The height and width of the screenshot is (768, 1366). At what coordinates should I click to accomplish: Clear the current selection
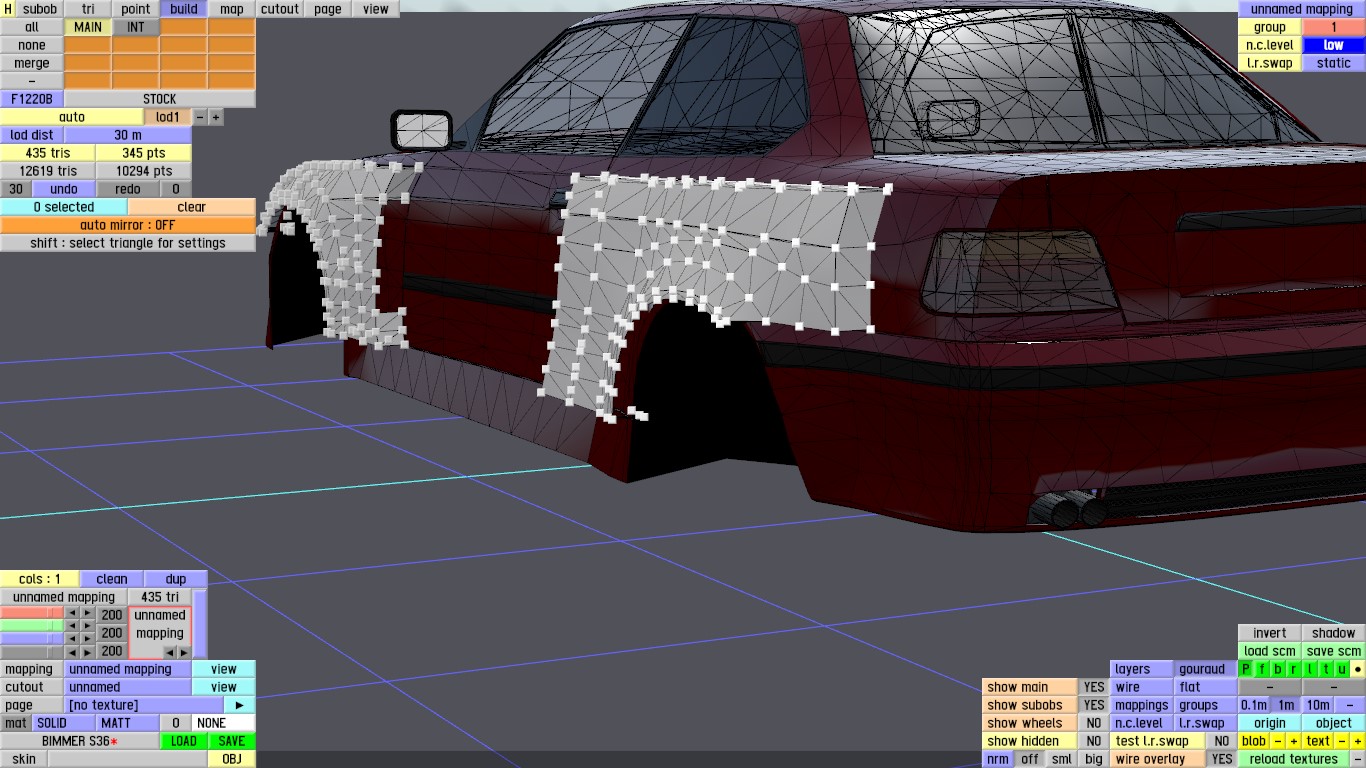192,207
